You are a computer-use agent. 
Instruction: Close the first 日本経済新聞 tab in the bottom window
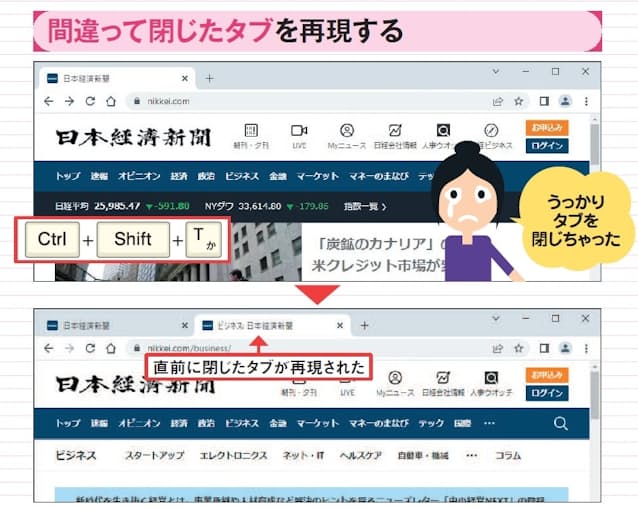(x=185, y=325)
